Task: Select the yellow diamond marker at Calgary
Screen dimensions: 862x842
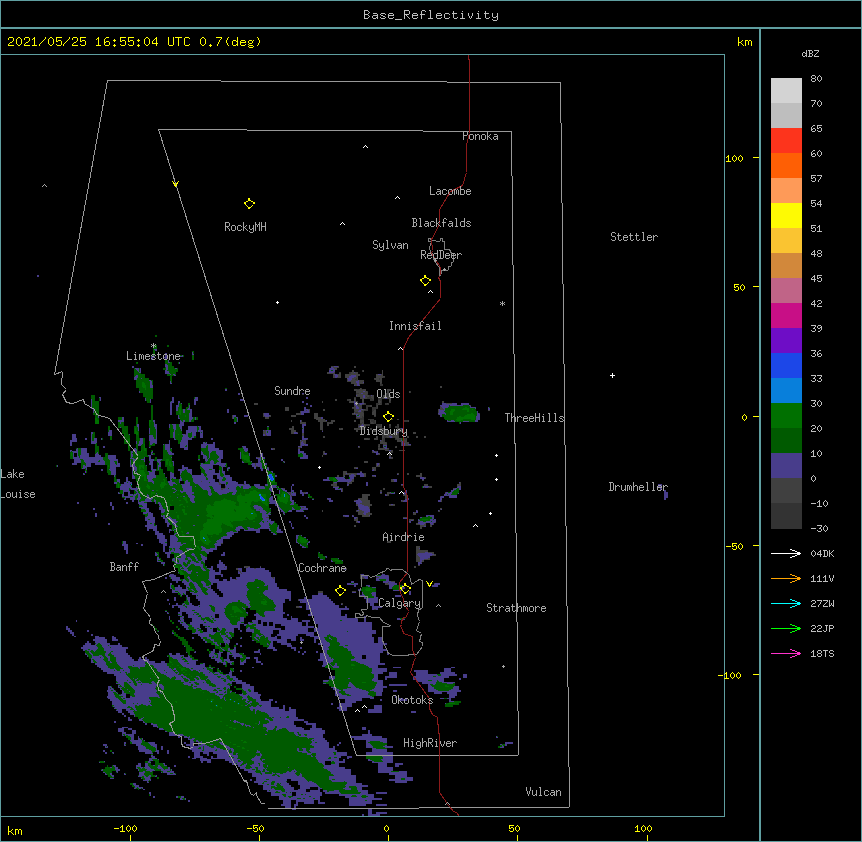Action: click(405, 589)
